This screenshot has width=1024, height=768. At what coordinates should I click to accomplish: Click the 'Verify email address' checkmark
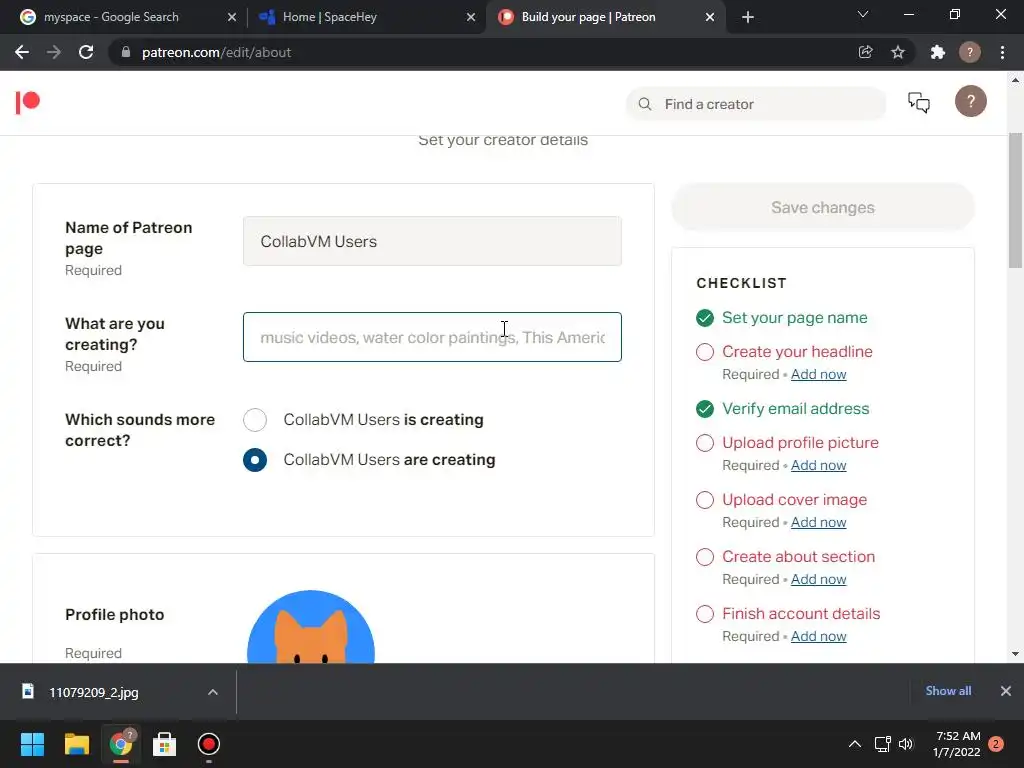click(x=705, y=409)
